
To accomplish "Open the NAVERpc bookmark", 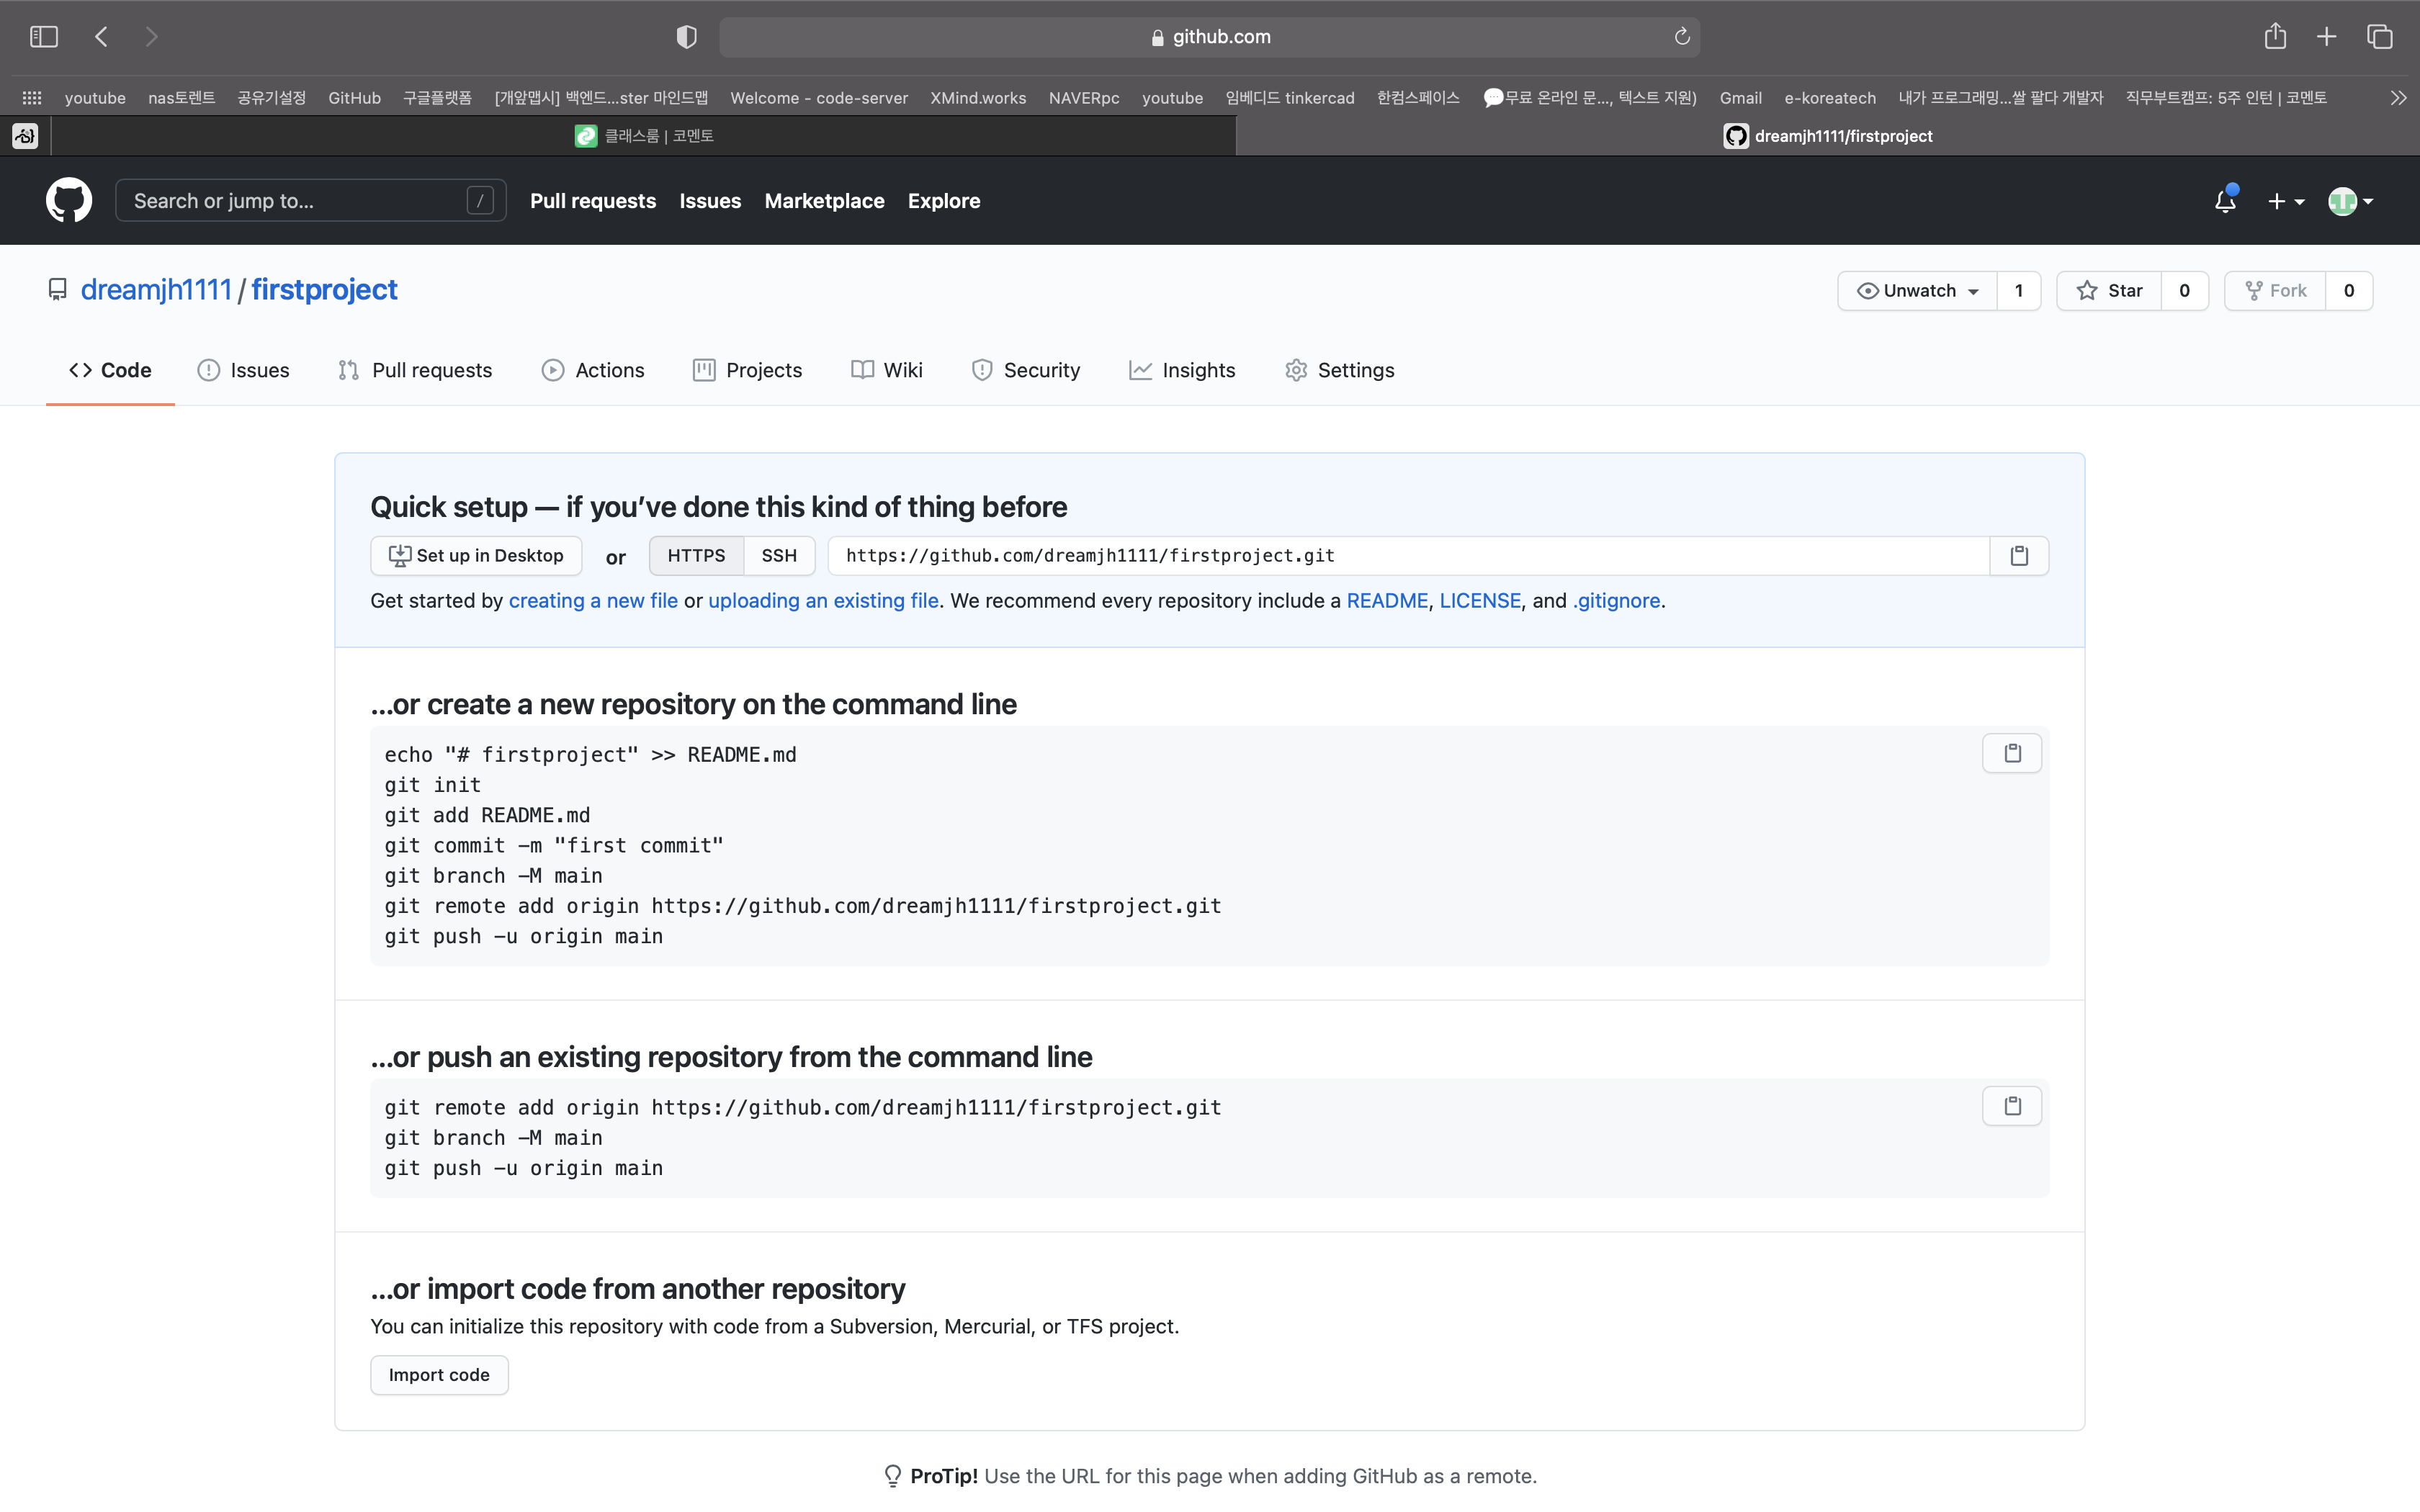I will pyautogui.click(x=1084, y=98).
